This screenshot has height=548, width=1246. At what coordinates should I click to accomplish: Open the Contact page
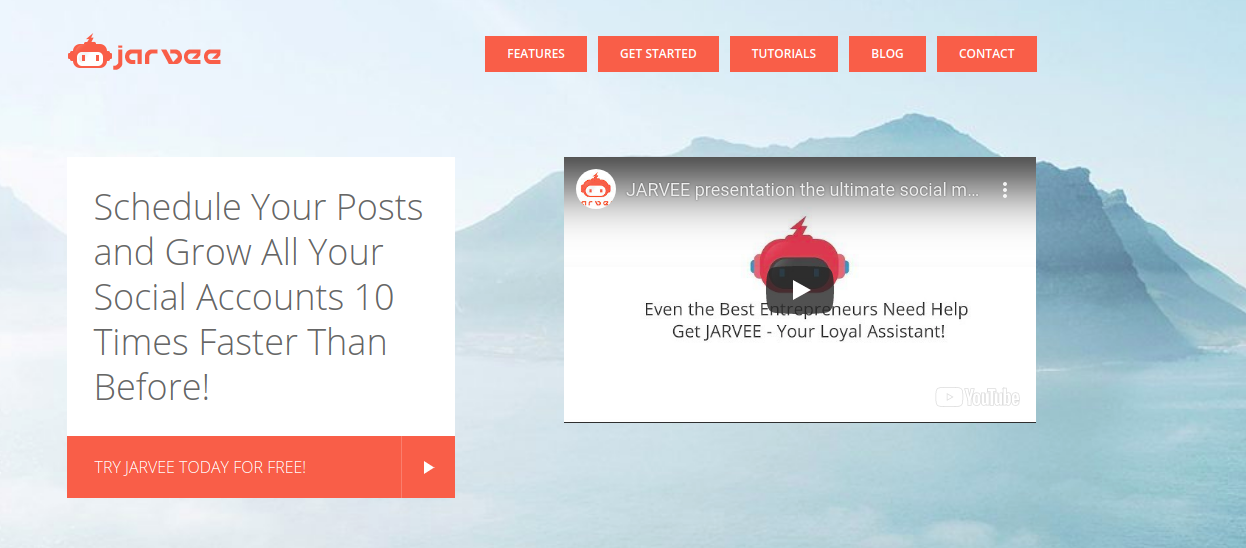pos(986,54)
